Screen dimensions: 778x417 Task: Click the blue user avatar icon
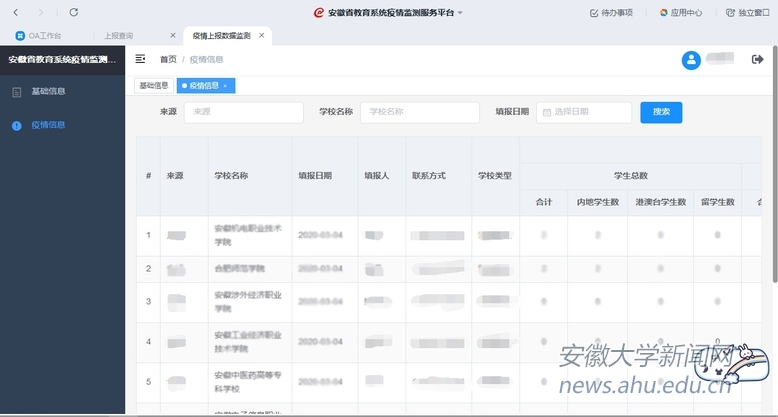click(691, 60)
